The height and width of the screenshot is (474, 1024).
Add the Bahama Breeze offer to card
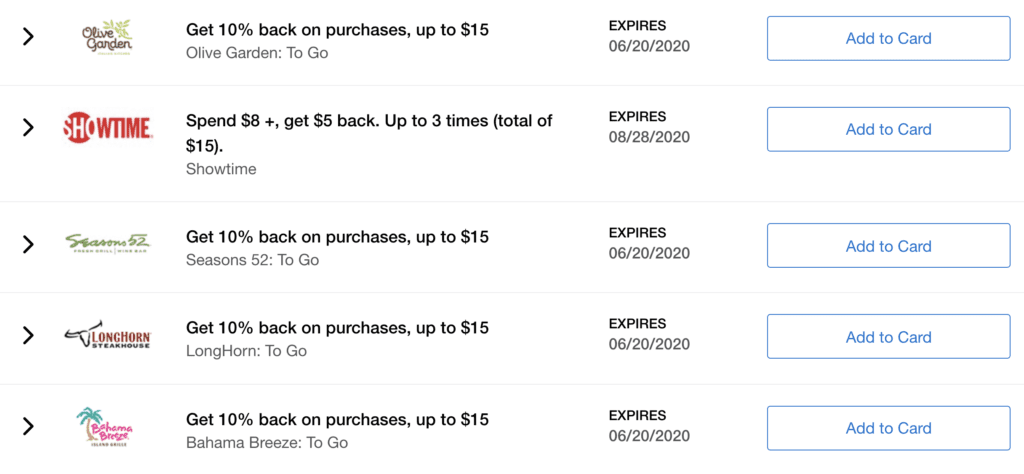coord(888,428)
